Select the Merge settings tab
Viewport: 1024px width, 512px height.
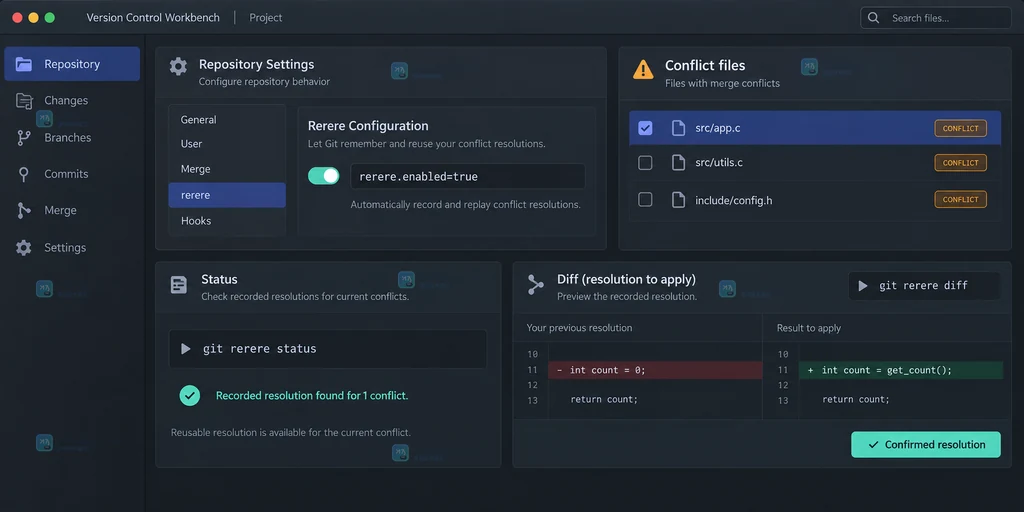tap(227, 169)
